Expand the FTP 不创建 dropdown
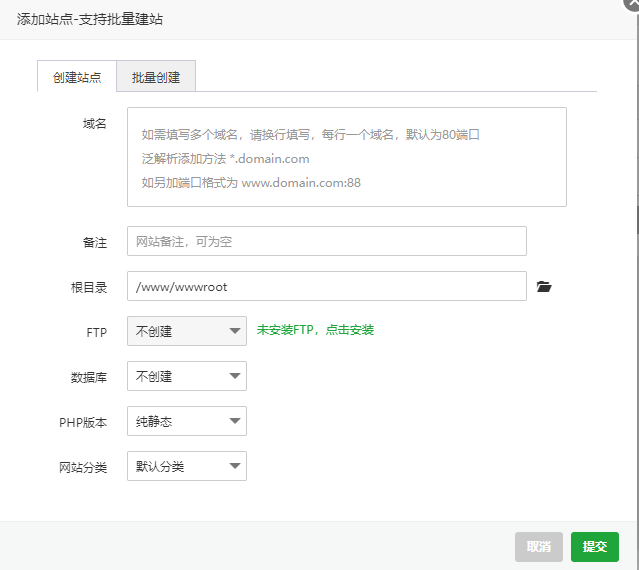This screenshot has height=570, width=639. (x=187, y=331)
